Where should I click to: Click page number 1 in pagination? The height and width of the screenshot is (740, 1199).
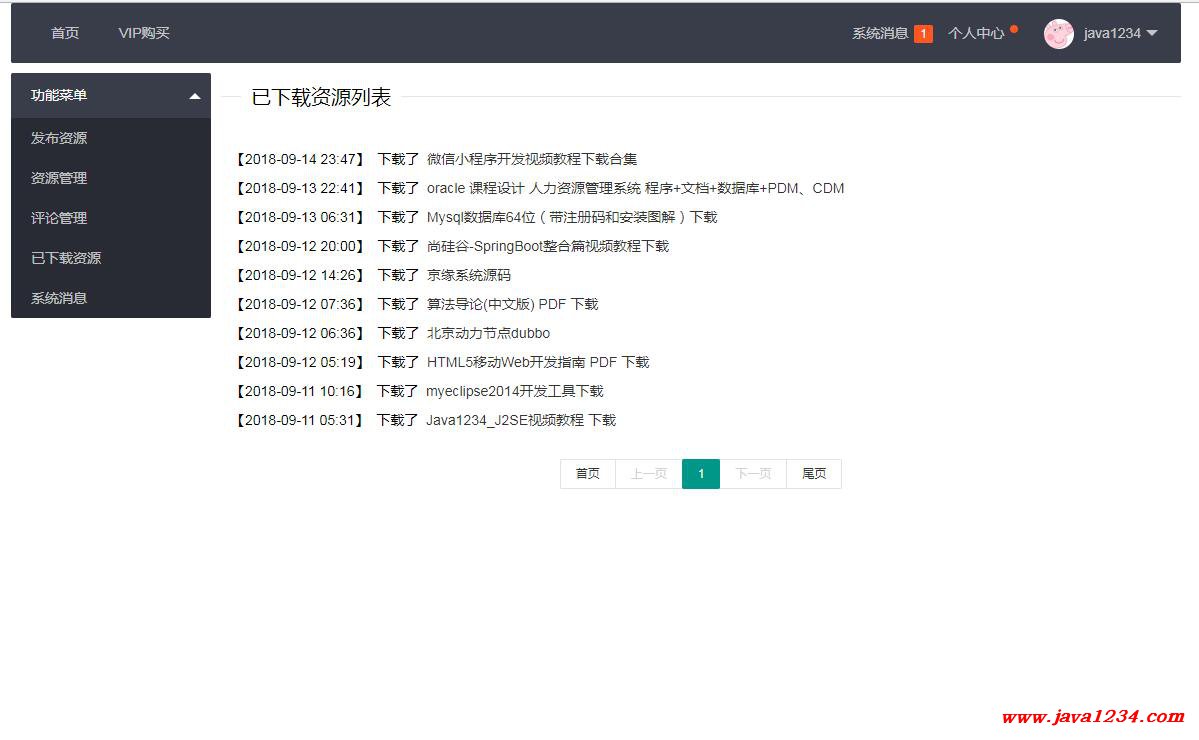701,474
